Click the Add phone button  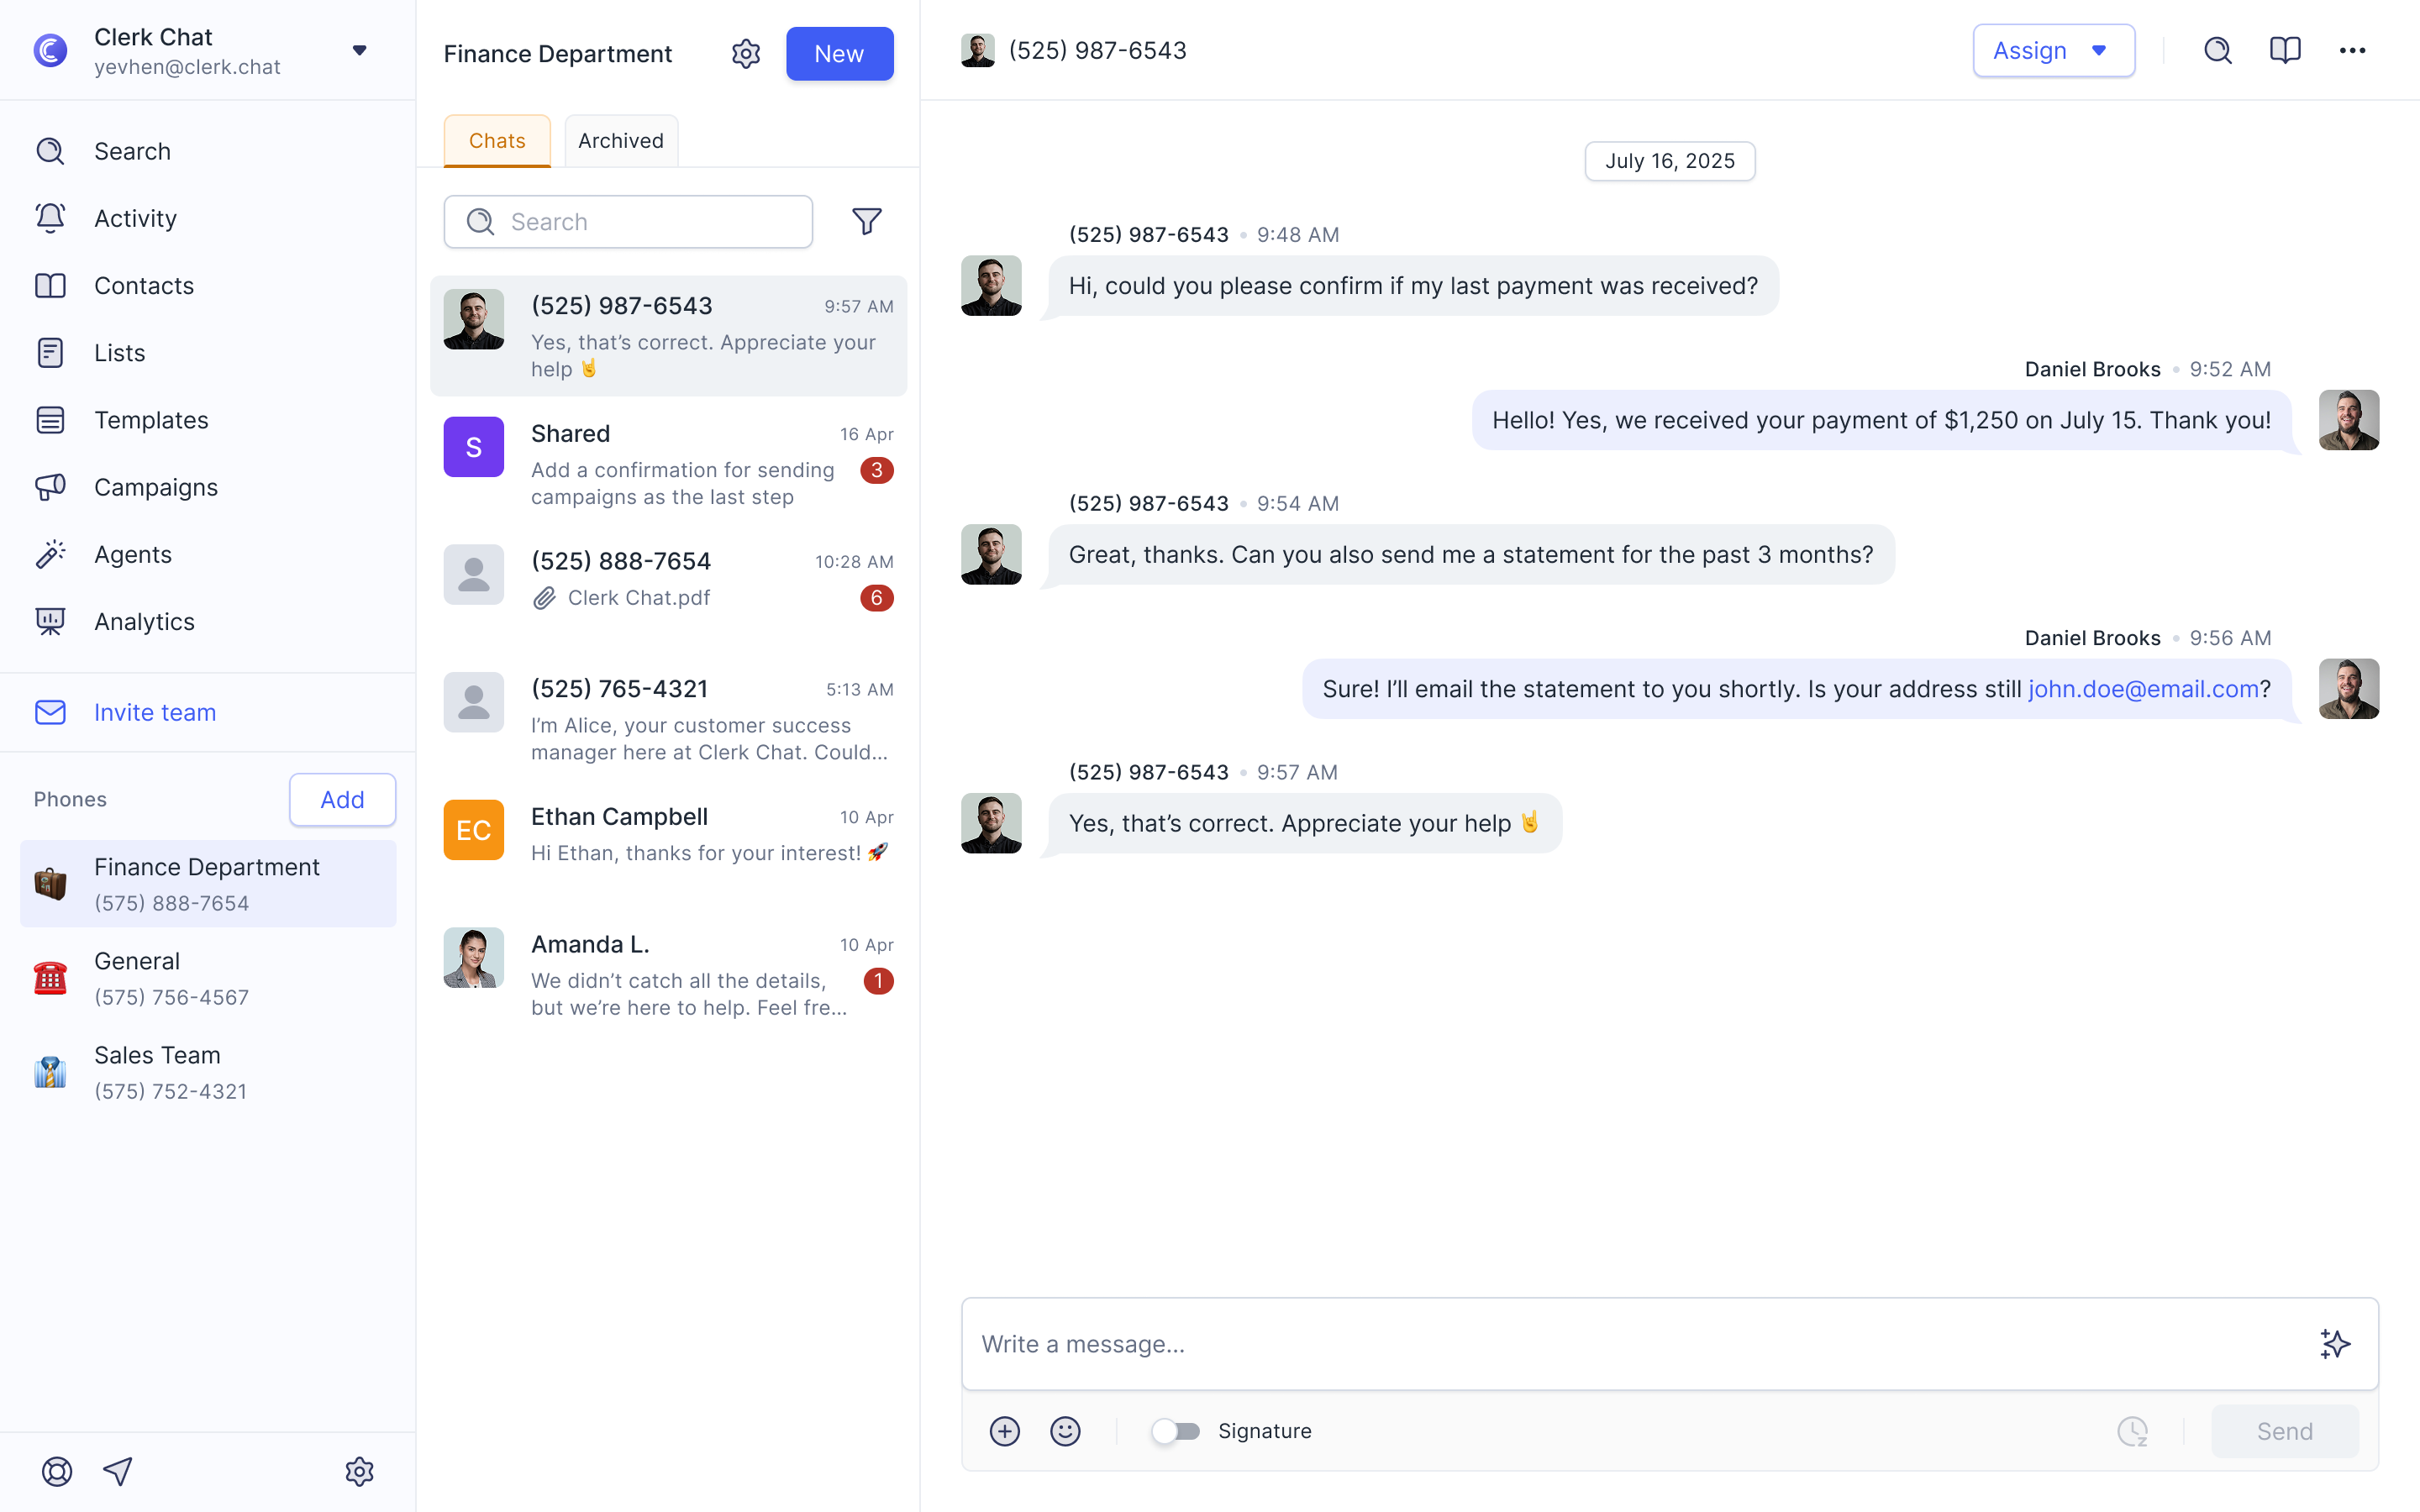pos(342,799)
